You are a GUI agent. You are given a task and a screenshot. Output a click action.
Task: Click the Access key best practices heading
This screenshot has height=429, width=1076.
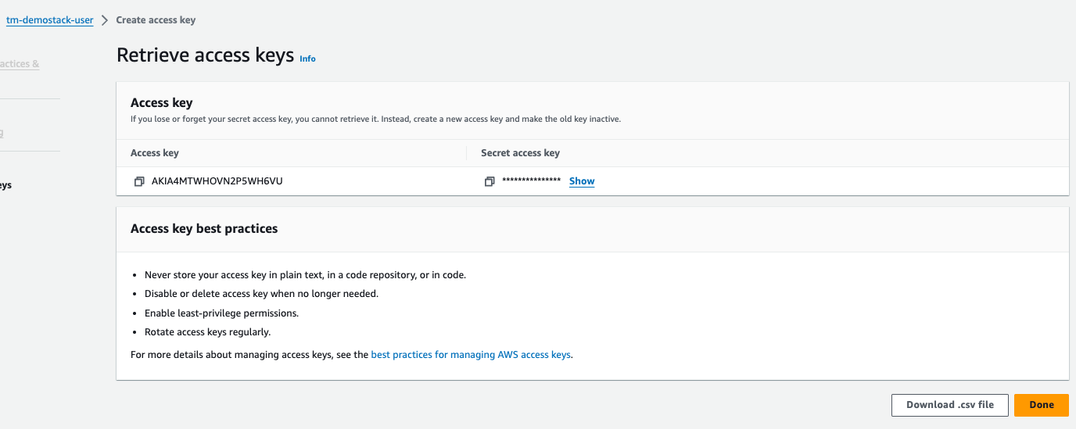point(204,229)
